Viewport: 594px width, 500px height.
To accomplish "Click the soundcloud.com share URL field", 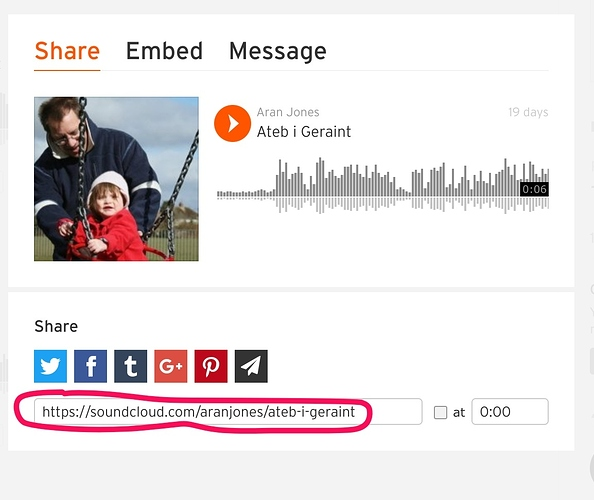I will (228, 411).
